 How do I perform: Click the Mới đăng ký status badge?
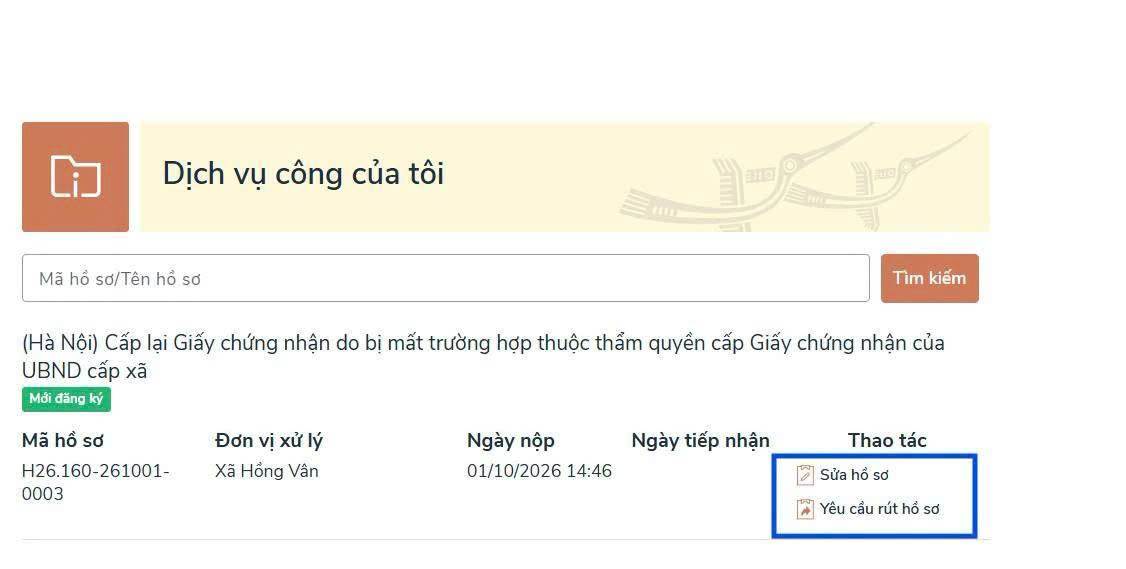pyautogui.click(x=66, y=399)
